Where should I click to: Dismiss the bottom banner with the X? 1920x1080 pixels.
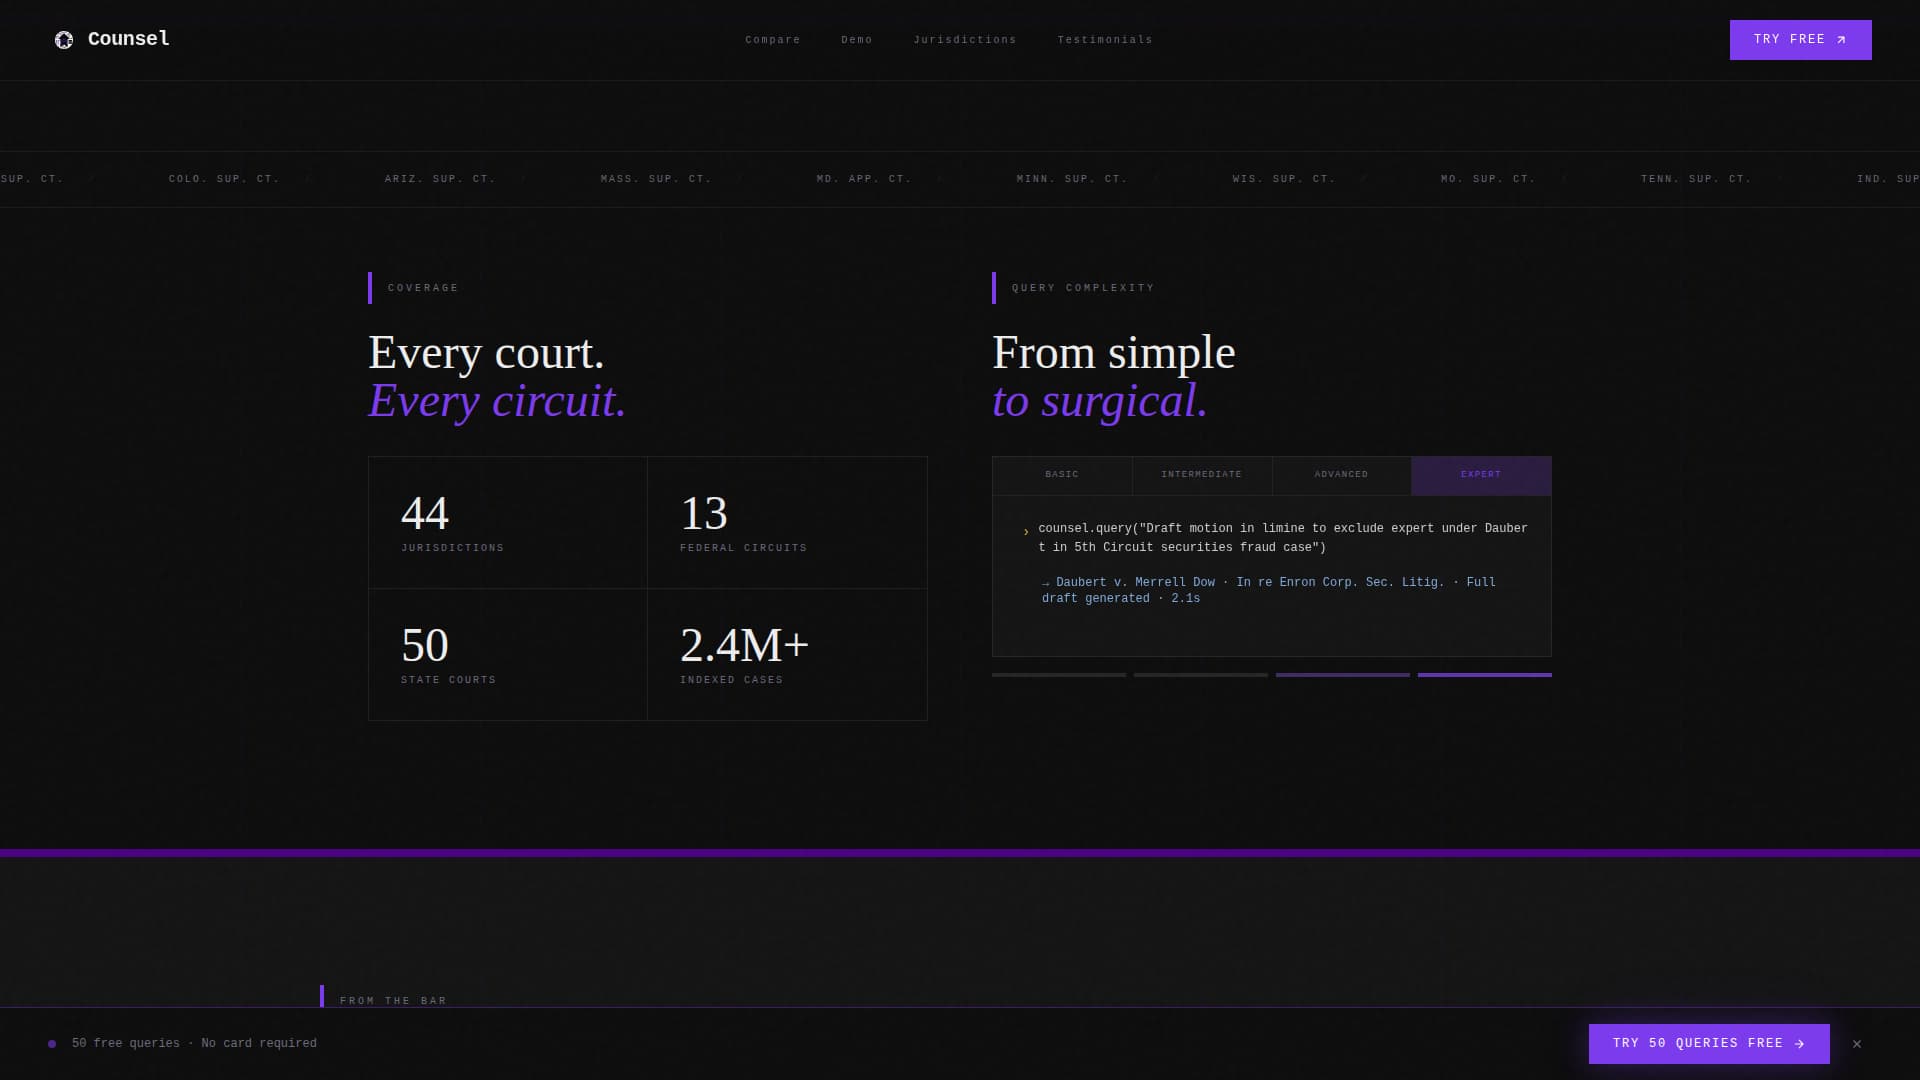point(1857,1044)
